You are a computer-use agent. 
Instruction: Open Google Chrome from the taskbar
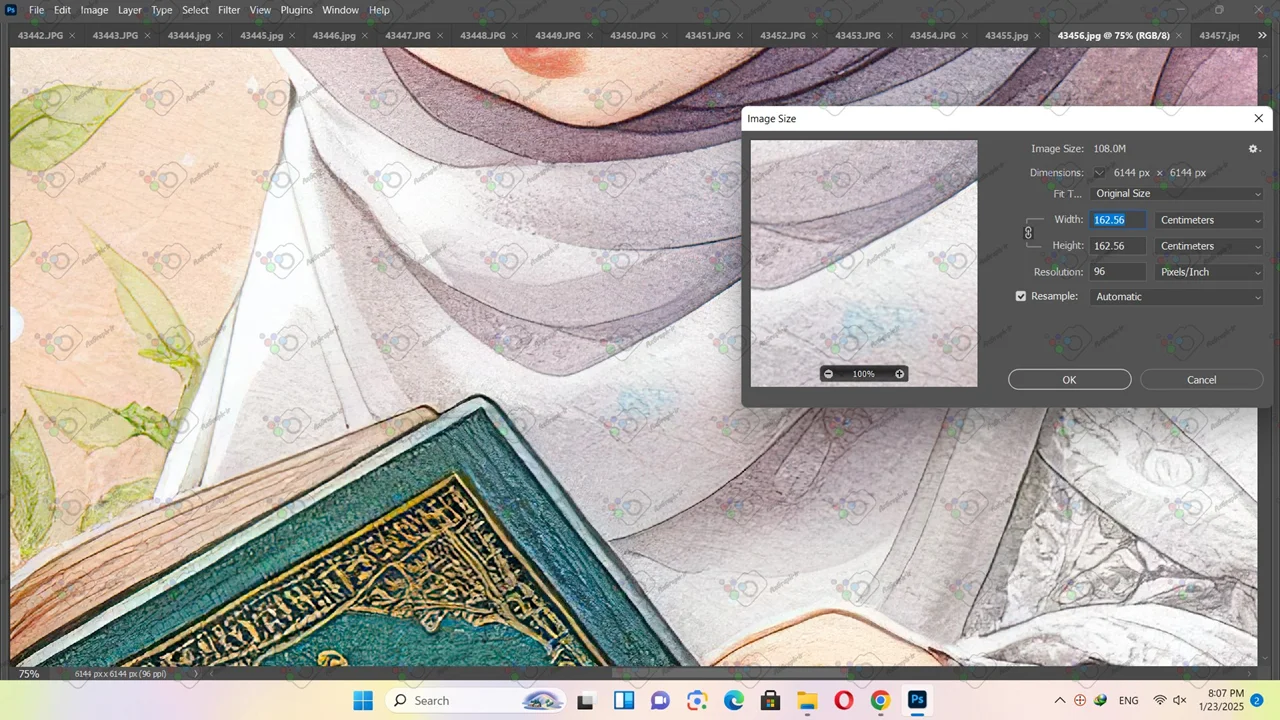(x=880, y=700)
